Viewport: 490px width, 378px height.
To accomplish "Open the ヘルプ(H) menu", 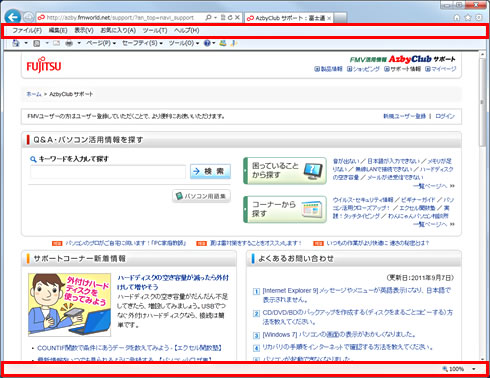I will click(x=187, y=30).
